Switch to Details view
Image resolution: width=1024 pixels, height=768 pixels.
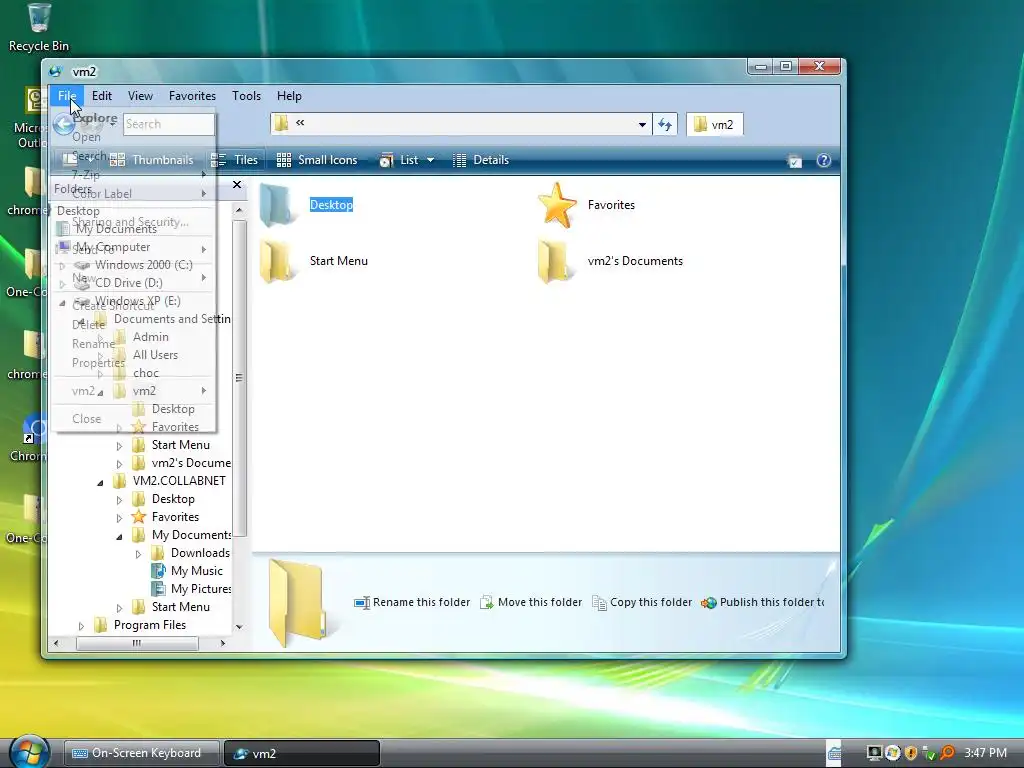tap(481, 160)
